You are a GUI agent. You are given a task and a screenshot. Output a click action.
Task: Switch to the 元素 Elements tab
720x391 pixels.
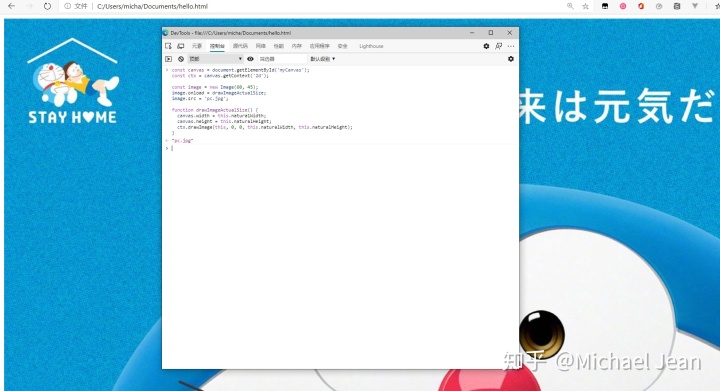pyautogui.click(x=197, y=46)
